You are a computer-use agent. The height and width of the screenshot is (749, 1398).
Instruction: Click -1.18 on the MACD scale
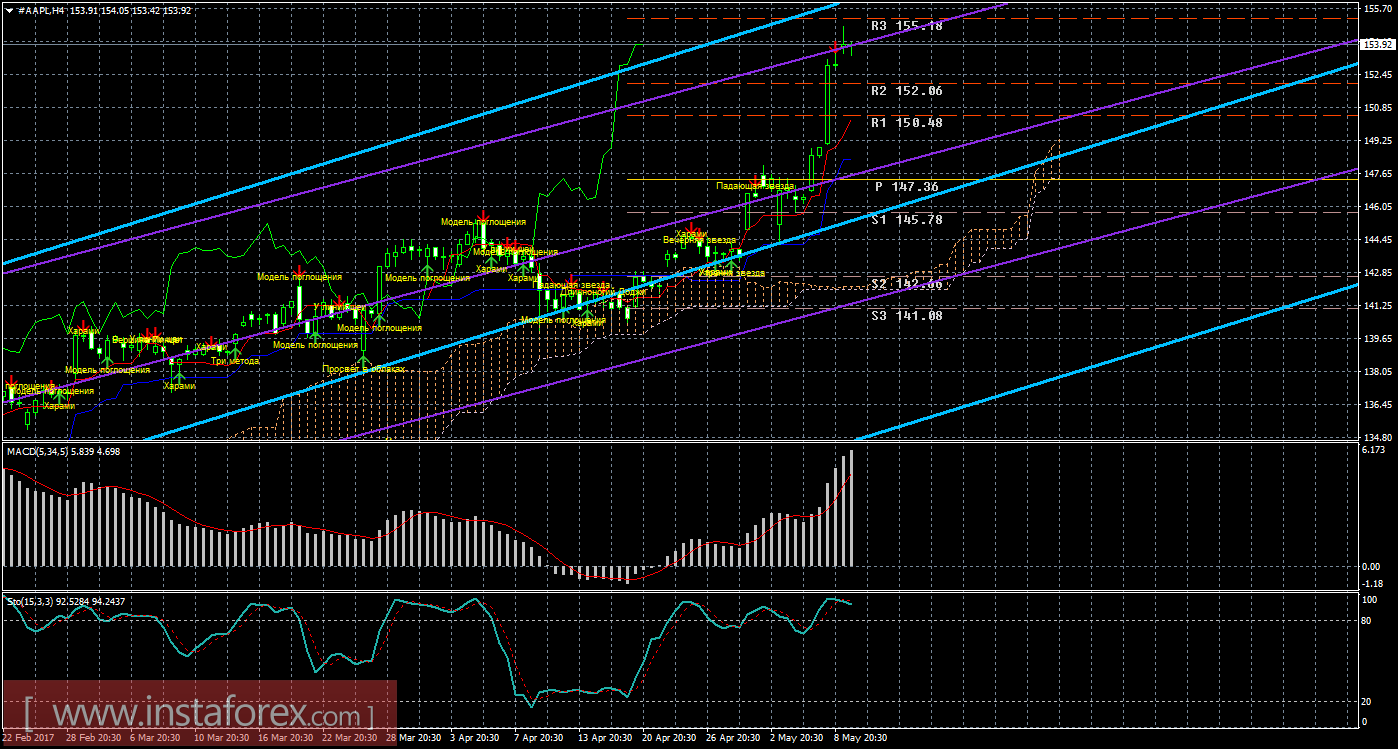point(1374,584)
